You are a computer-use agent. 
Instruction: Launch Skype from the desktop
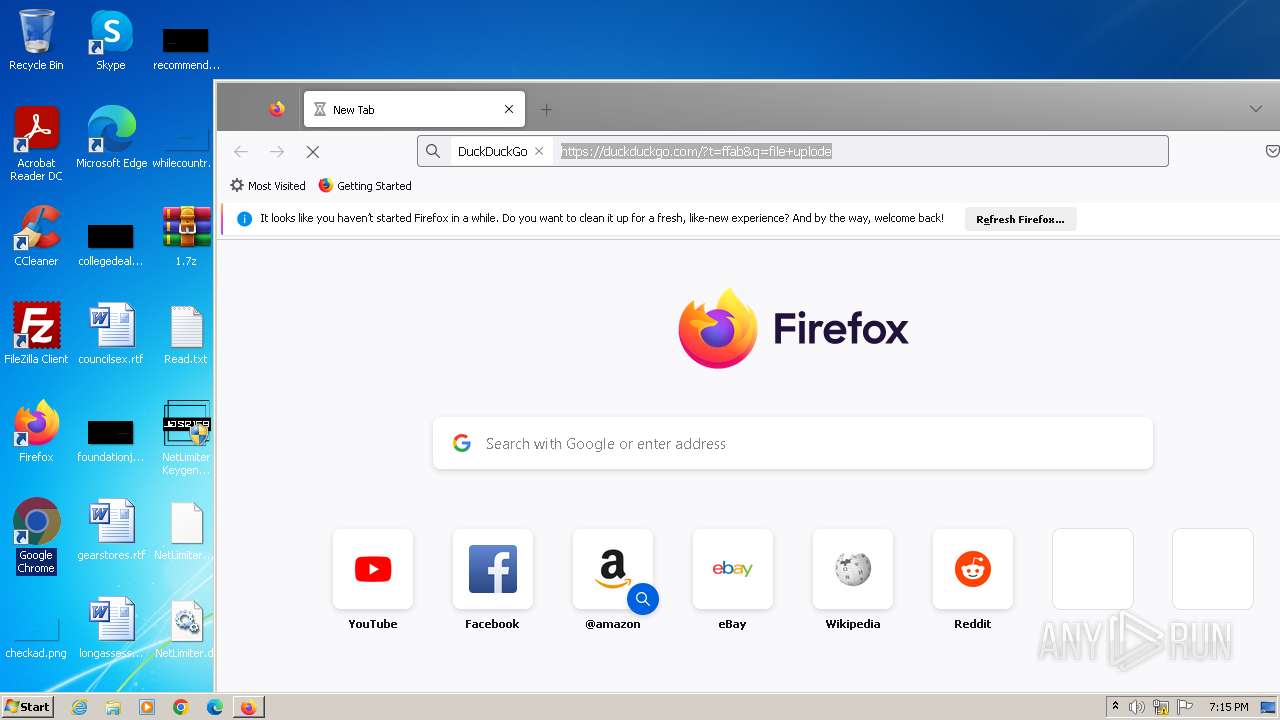[x=111, y=40]
